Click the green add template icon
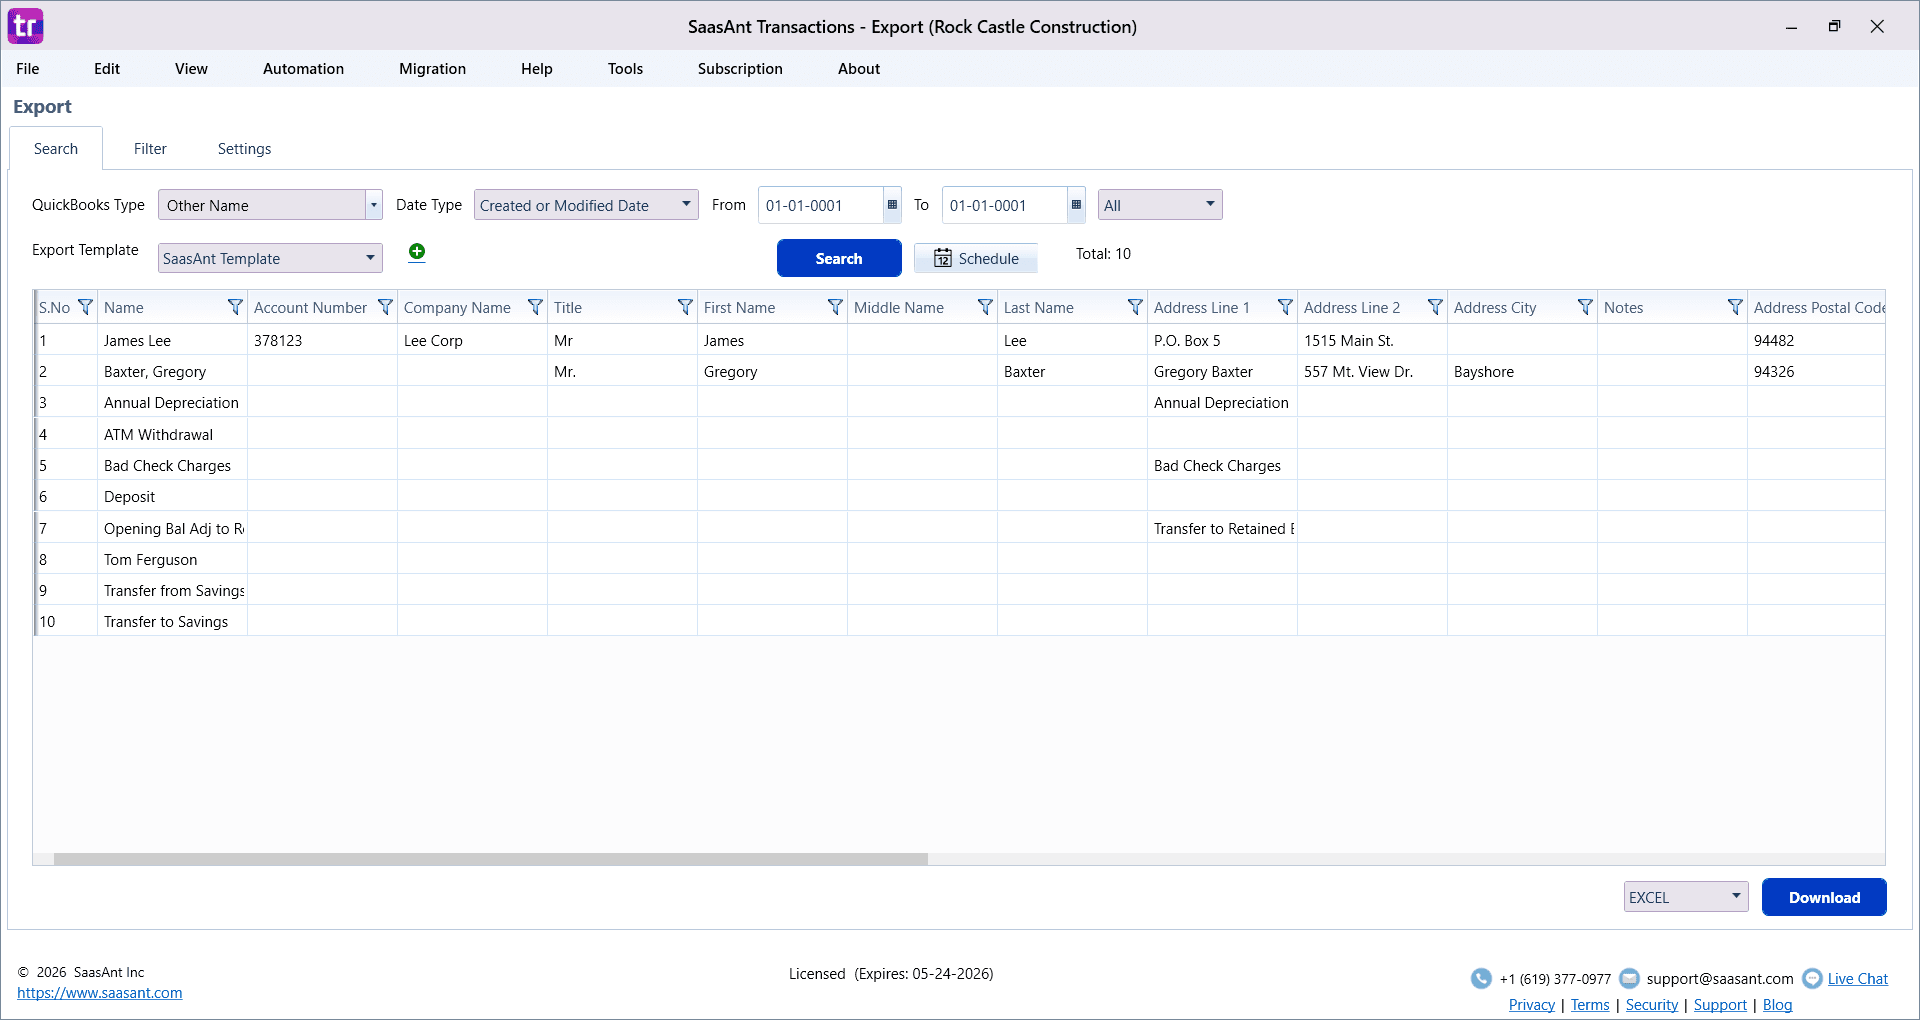The height and width of the screenshot is (1020, 1920). click(417, 252)
